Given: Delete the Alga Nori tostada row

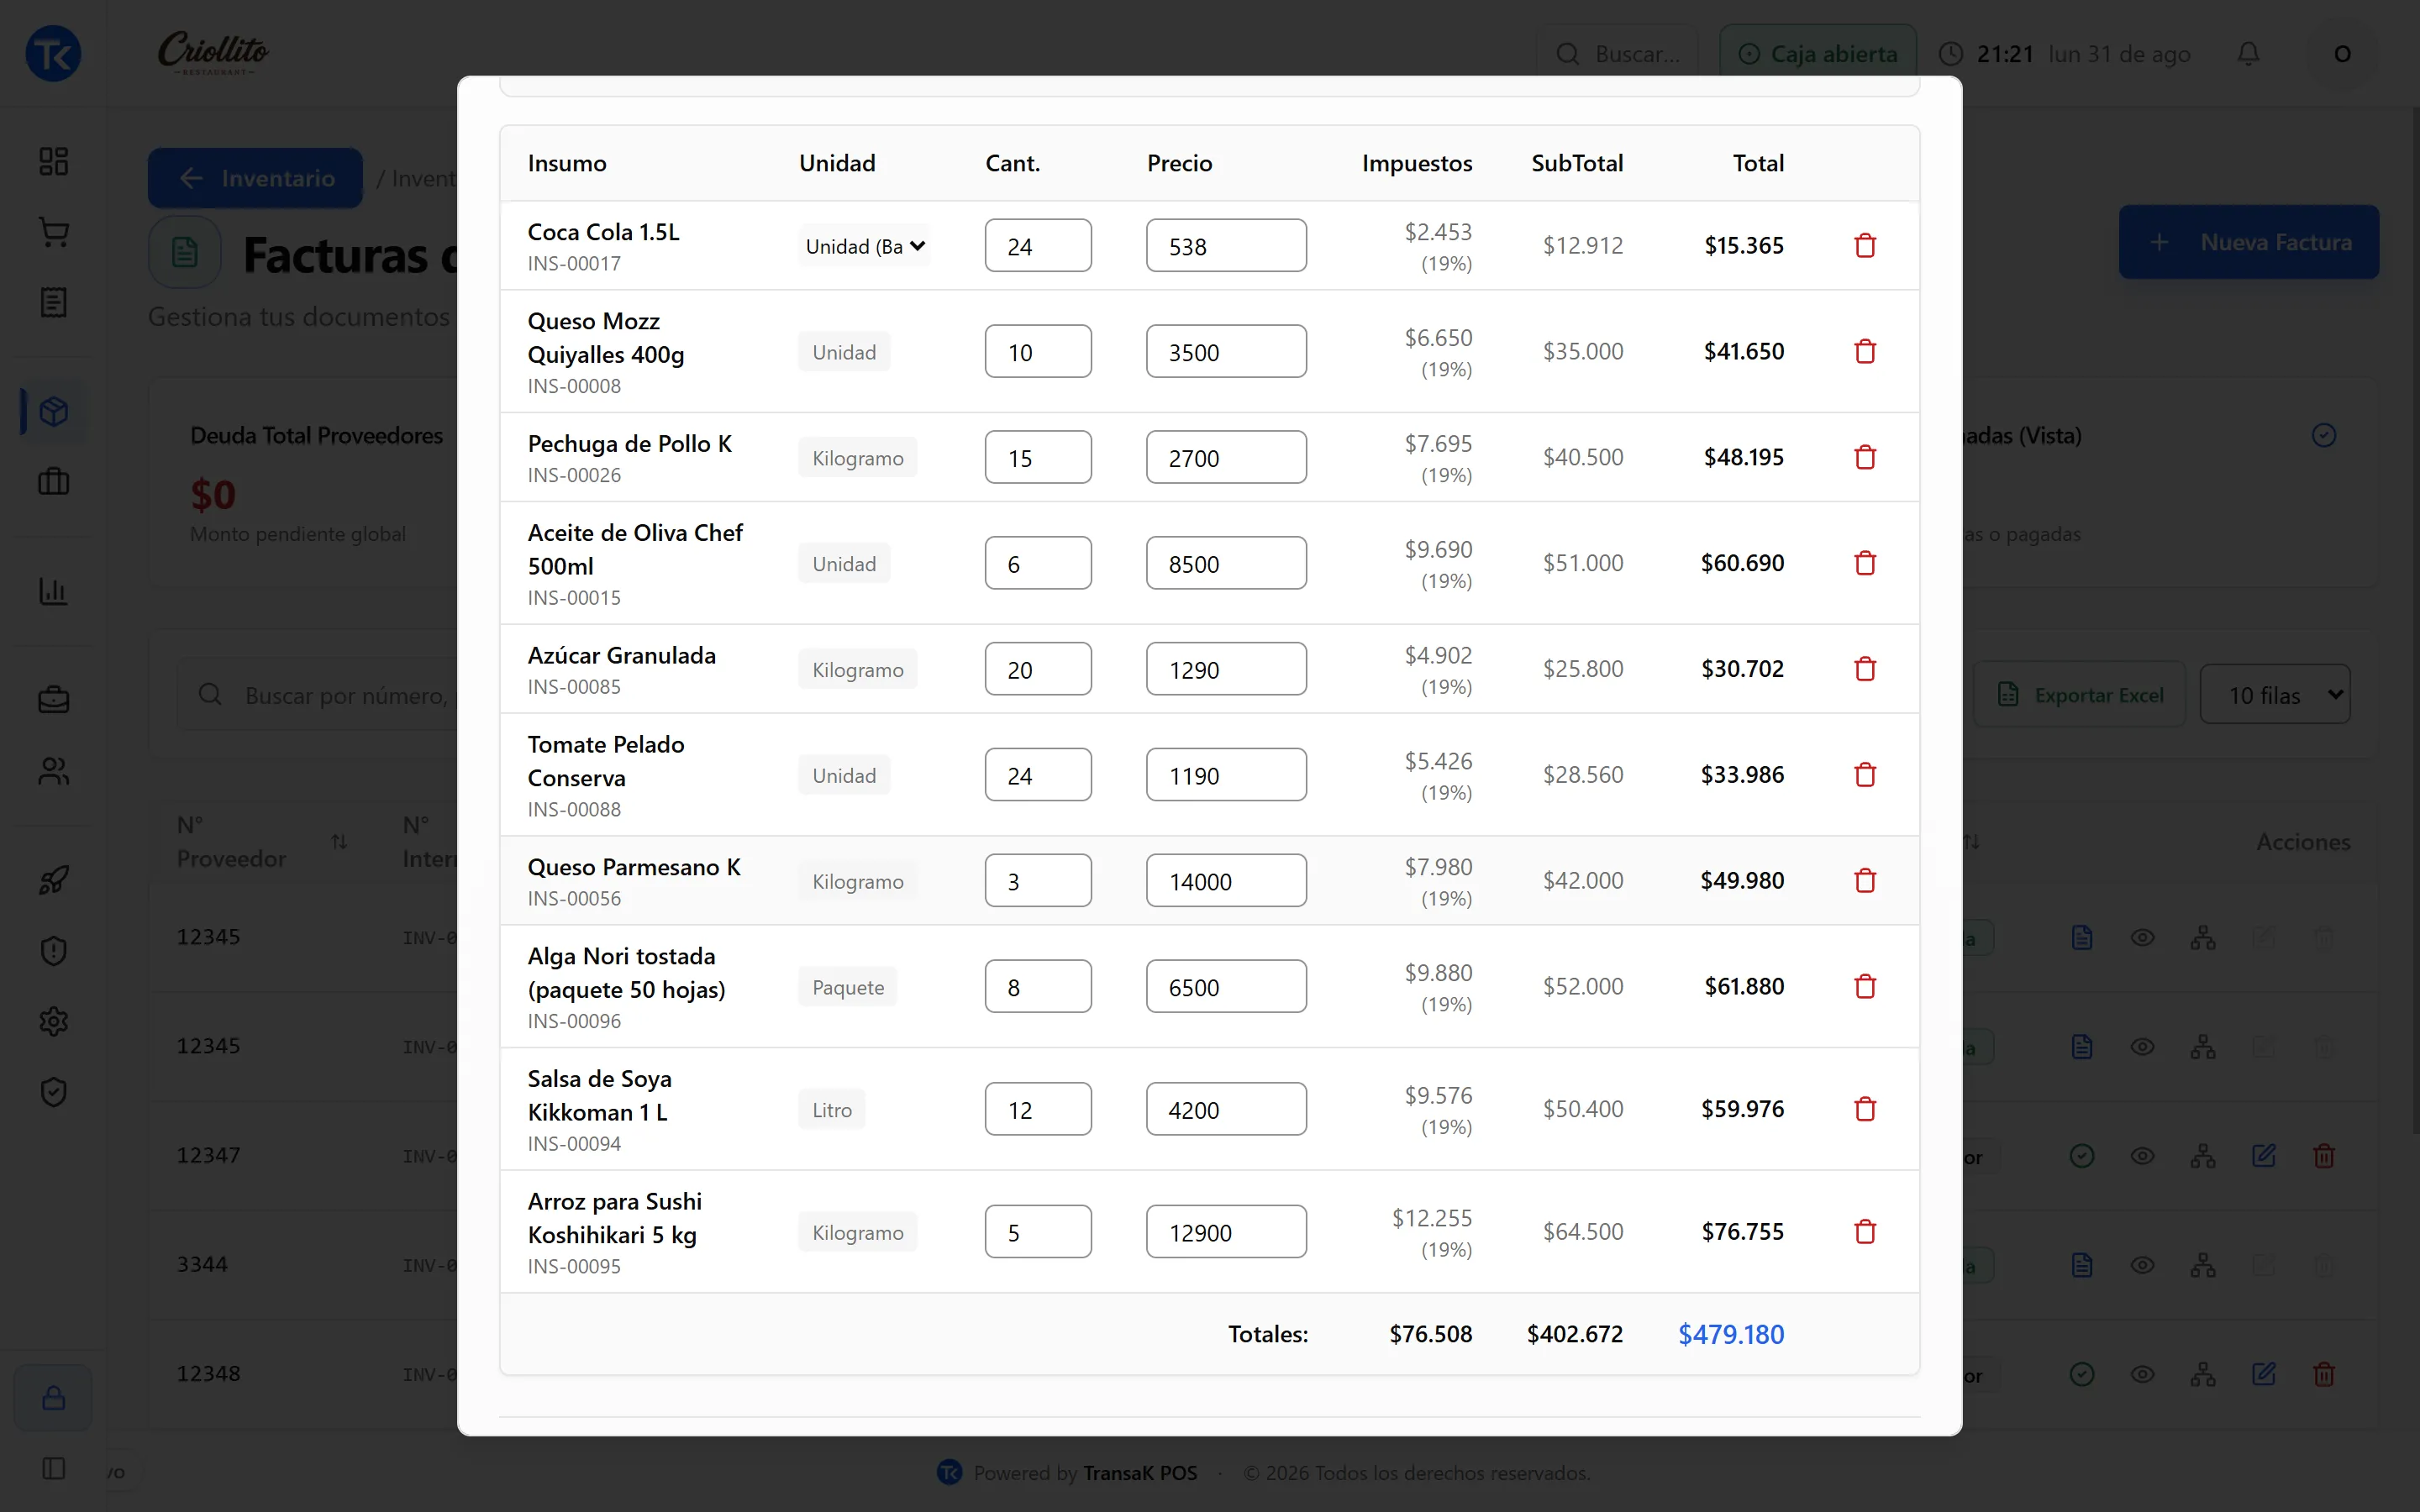Looking at the screenshot, I should click(1865, 987).
